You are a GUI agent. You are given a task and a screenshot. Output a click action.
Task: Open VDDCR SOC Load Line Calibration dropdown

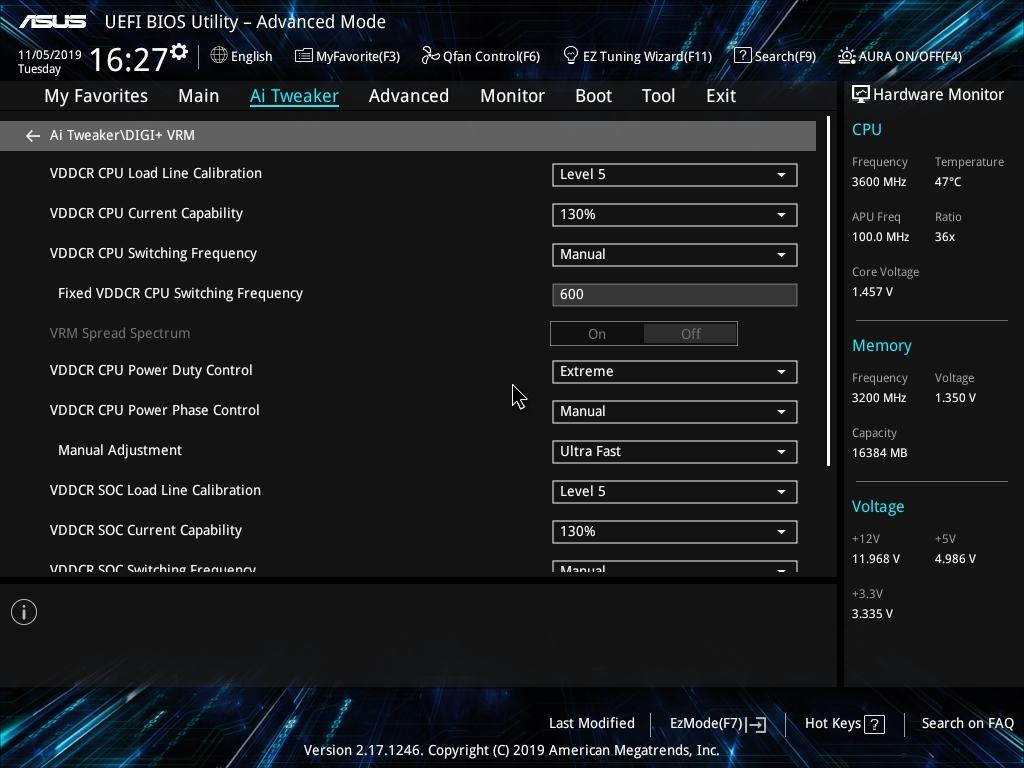click(675, 492)
